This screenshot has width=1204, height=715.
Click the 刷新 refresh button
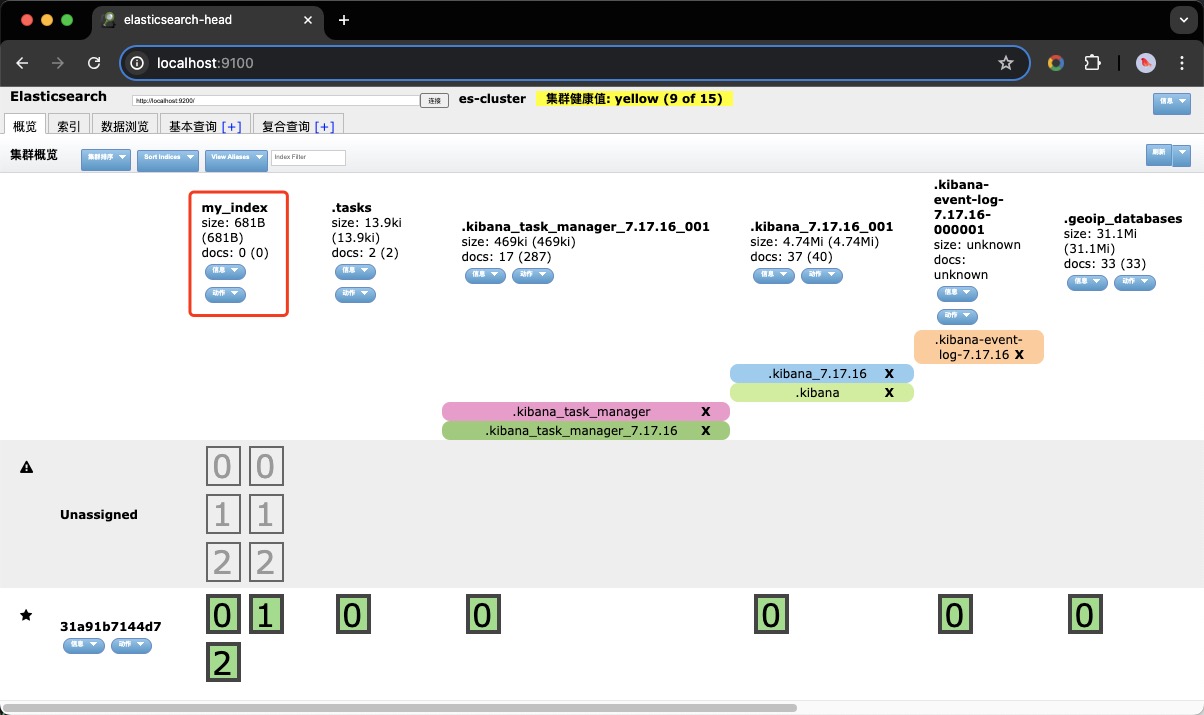(x=1158, y=154)
